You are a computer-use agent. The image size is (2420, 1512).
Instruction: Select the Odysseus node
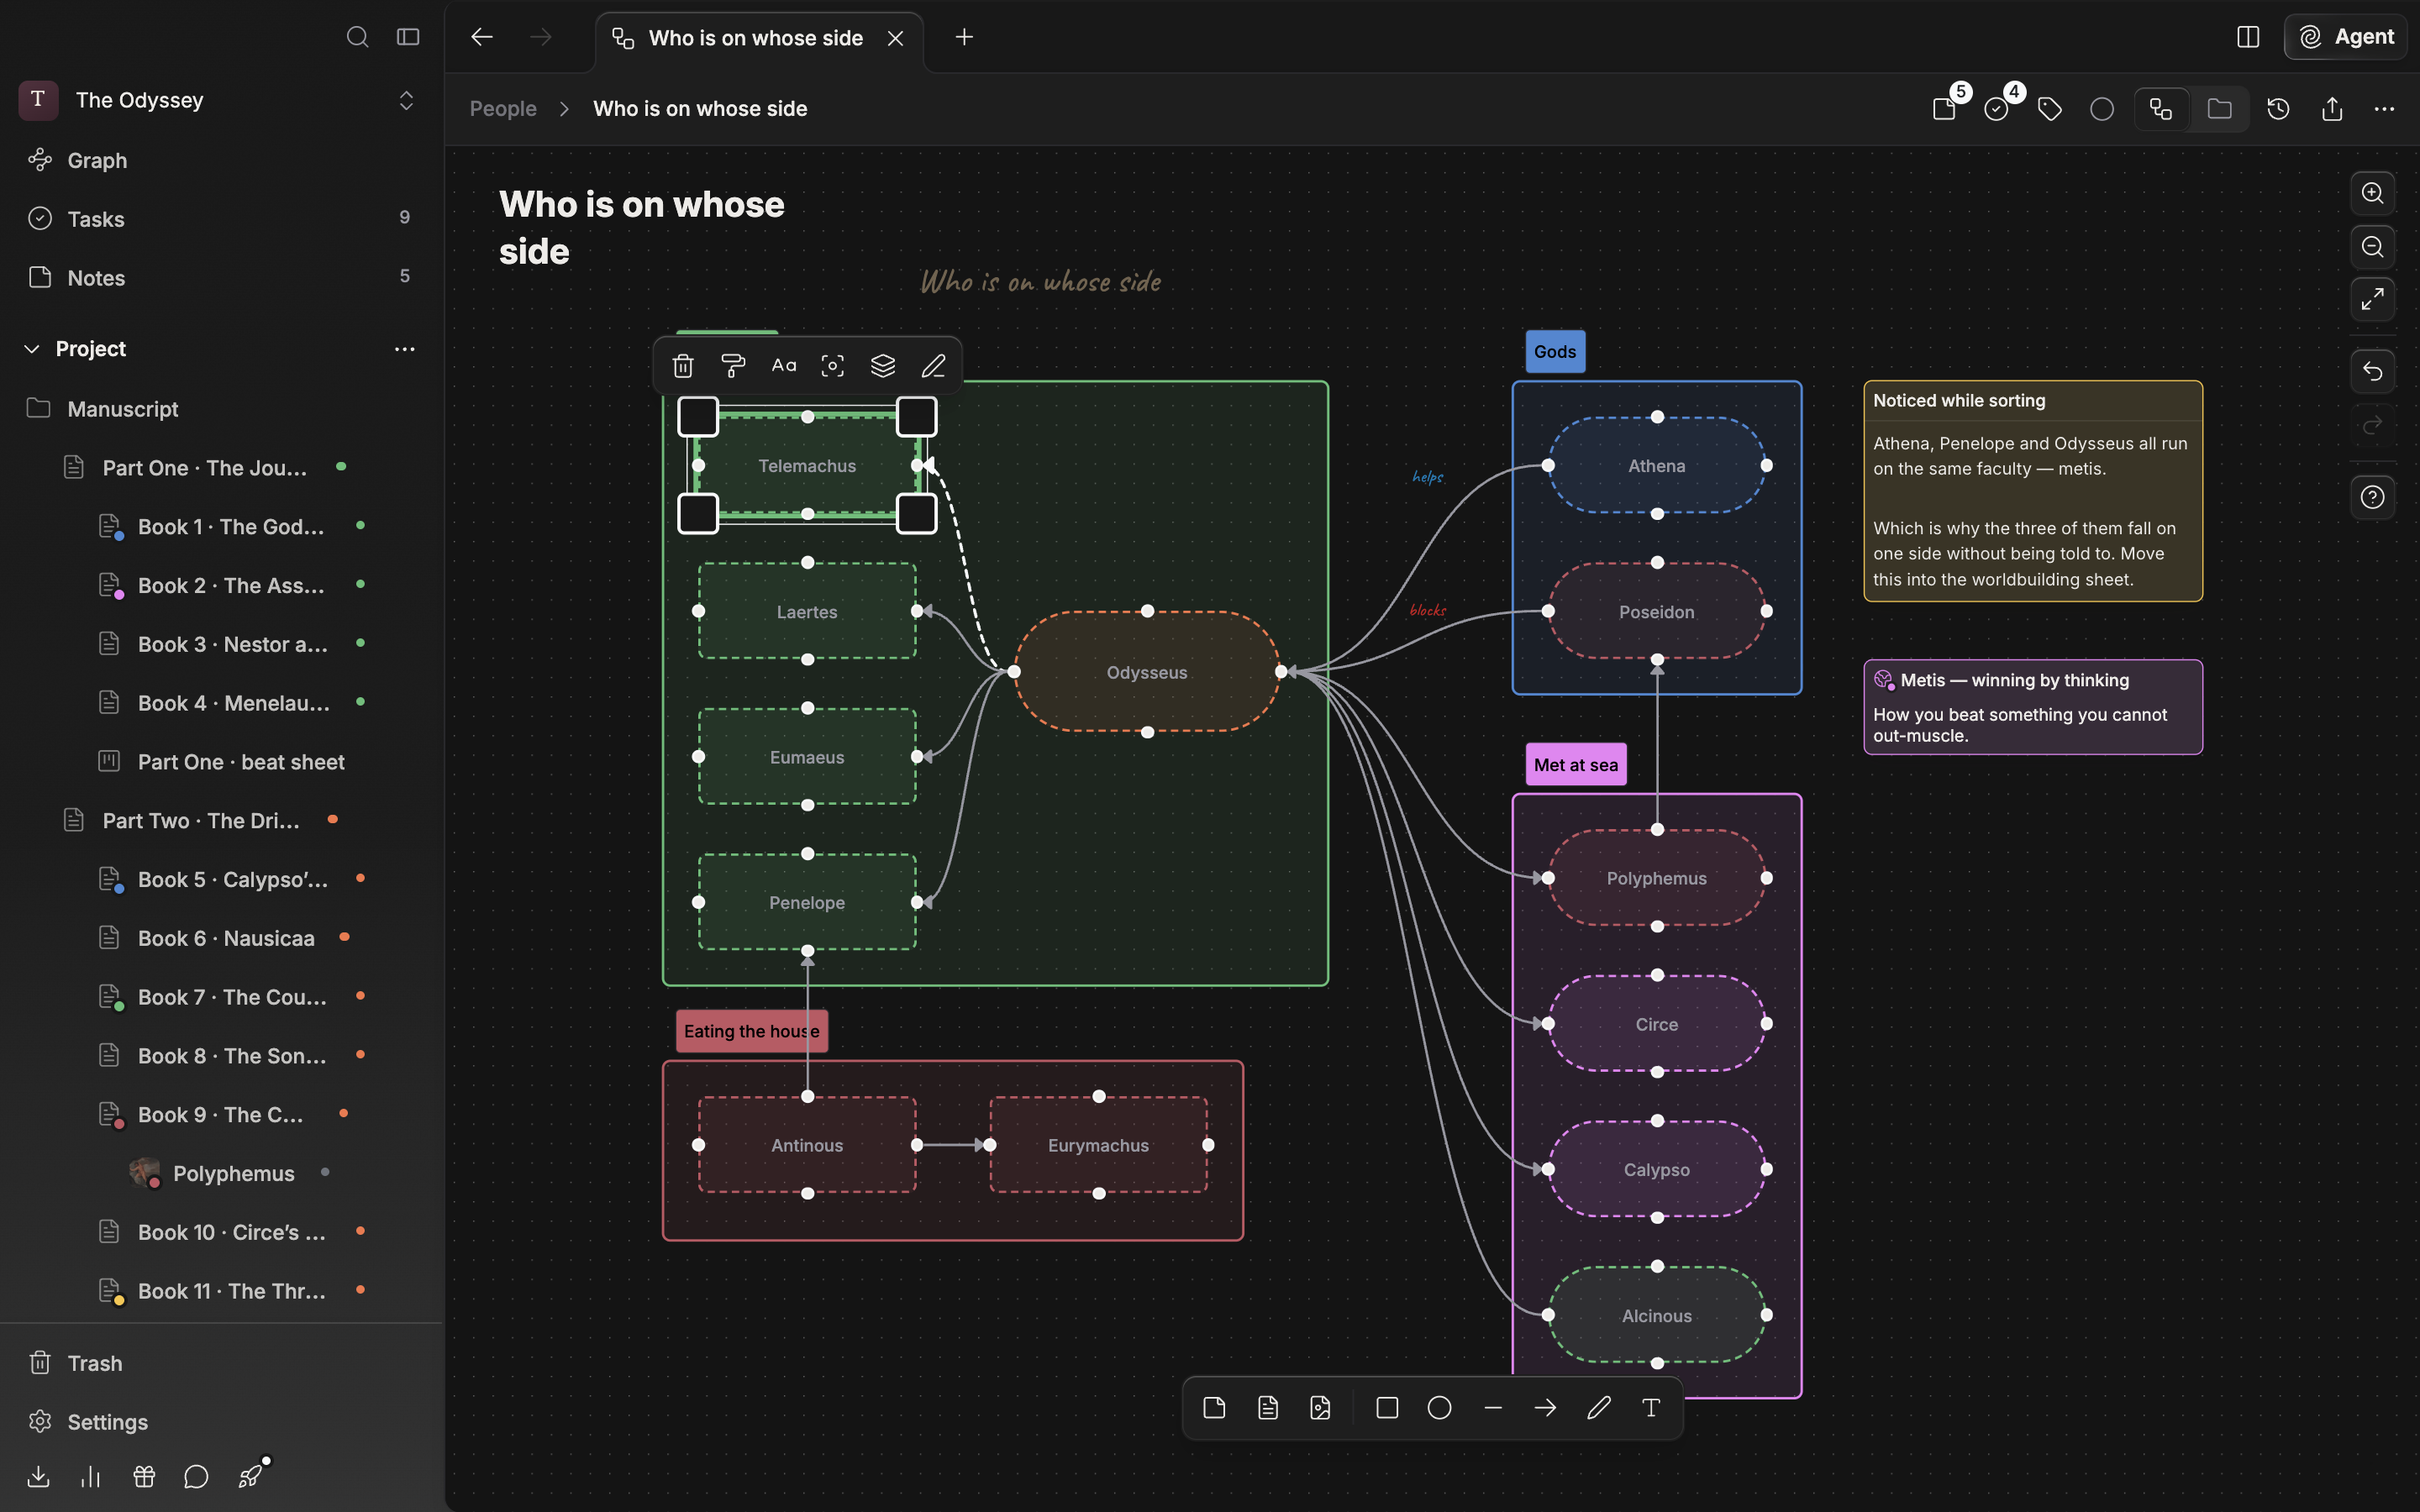tap(1147, 672)
